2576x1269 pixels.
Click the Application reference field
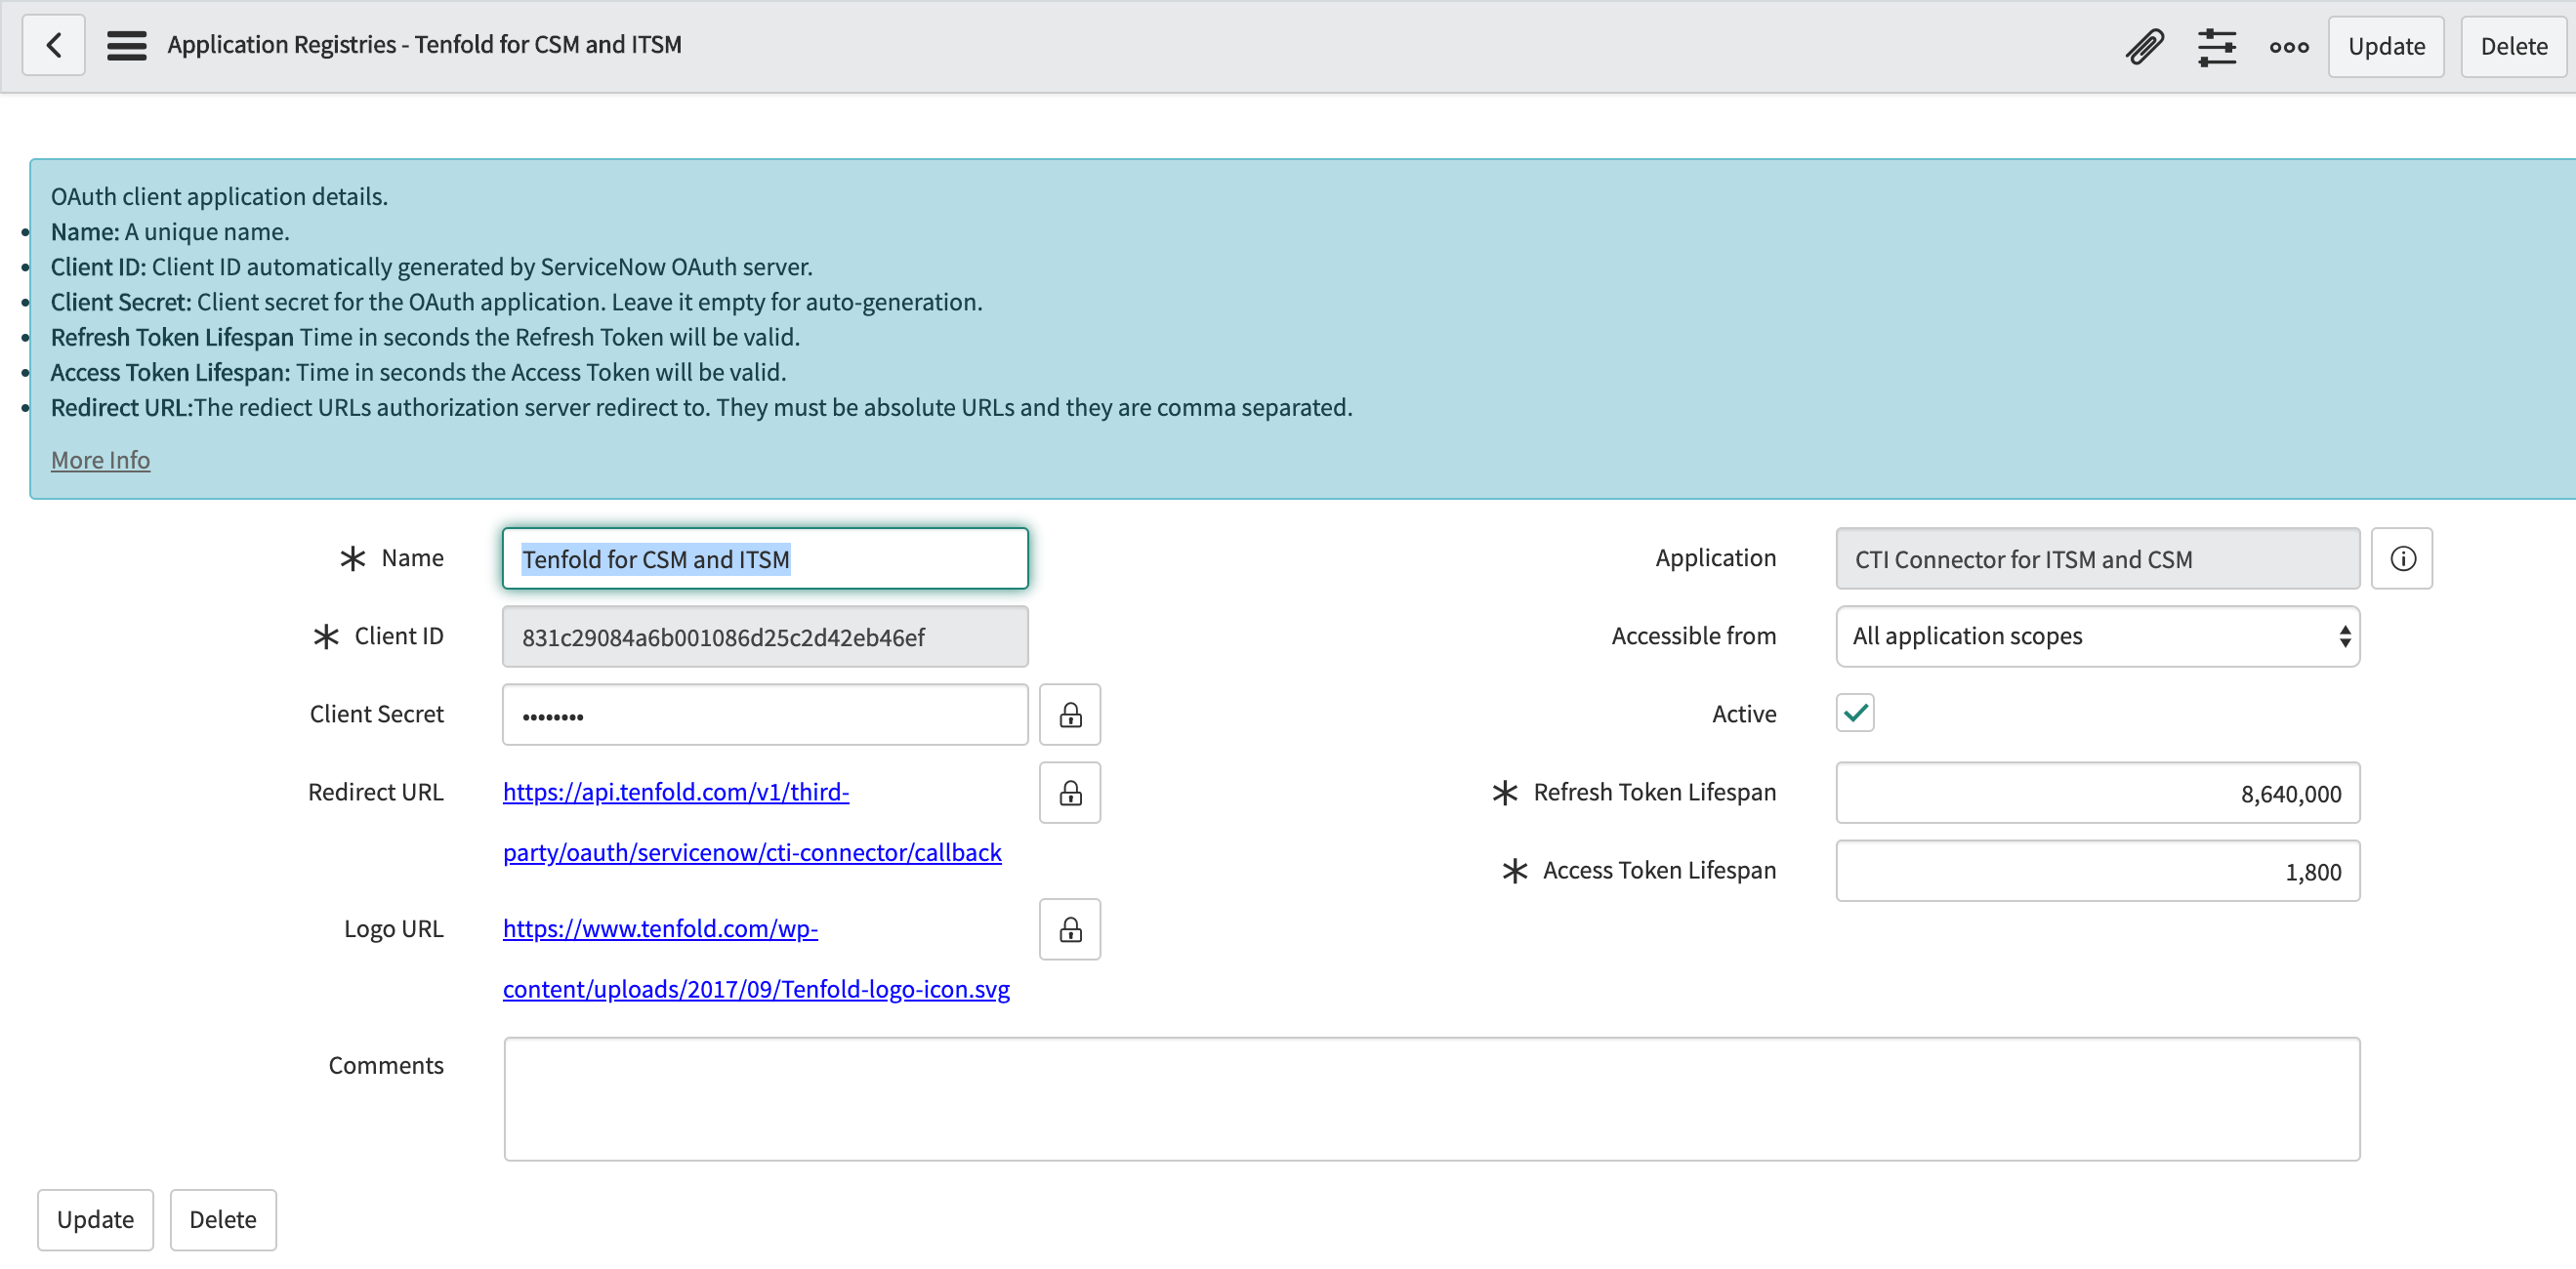pos(2097,558)
